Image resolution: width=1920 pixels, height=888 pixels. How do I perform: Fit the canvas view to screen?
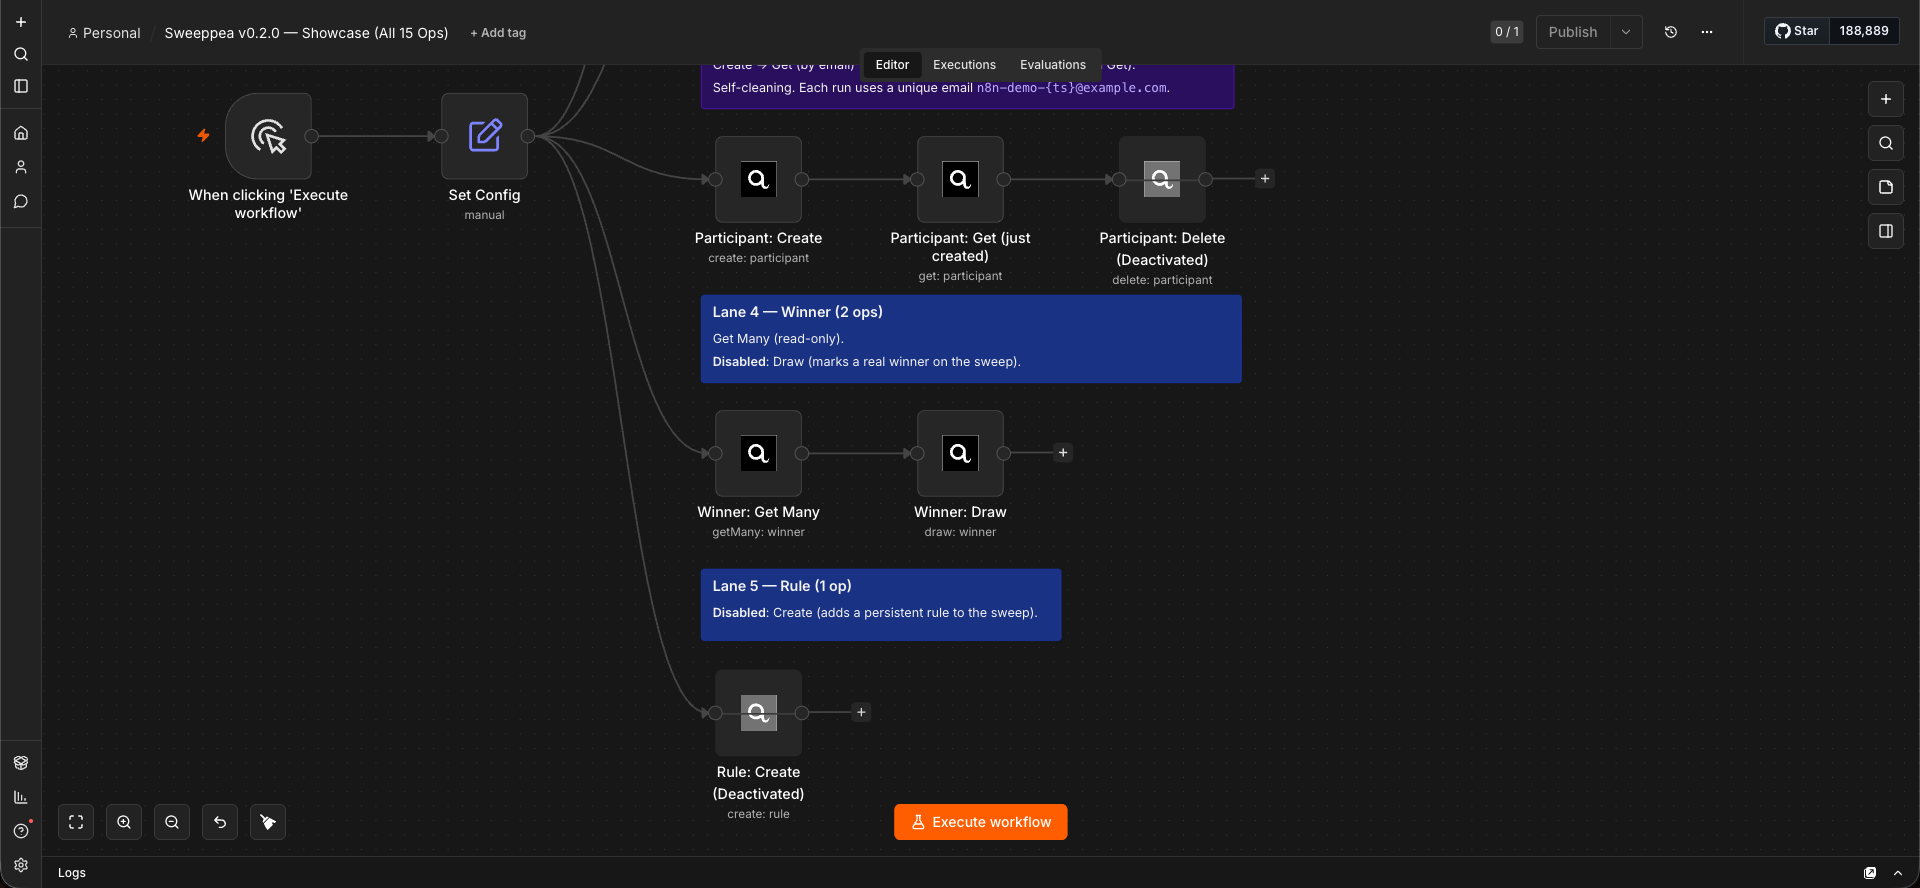tap(76, 822)
